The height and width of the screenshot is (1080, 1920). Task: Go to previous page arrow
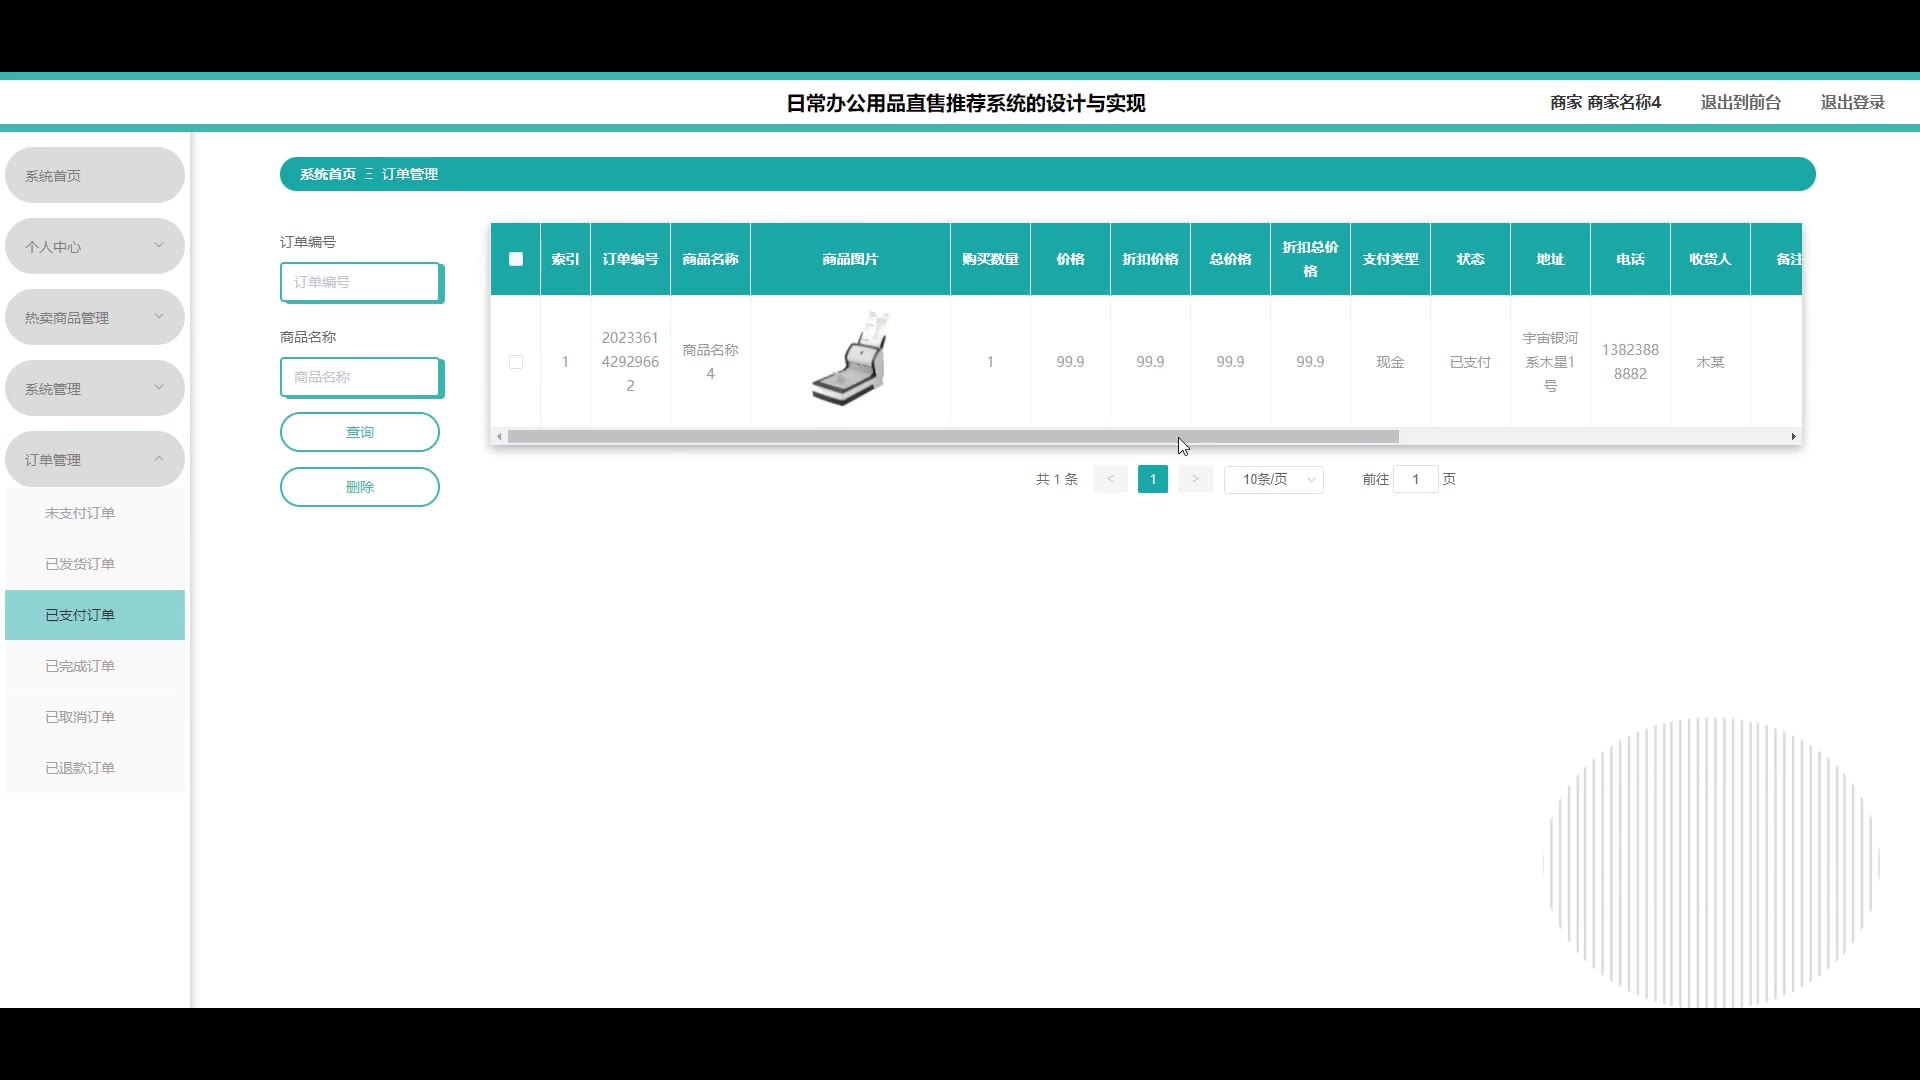1110,479
